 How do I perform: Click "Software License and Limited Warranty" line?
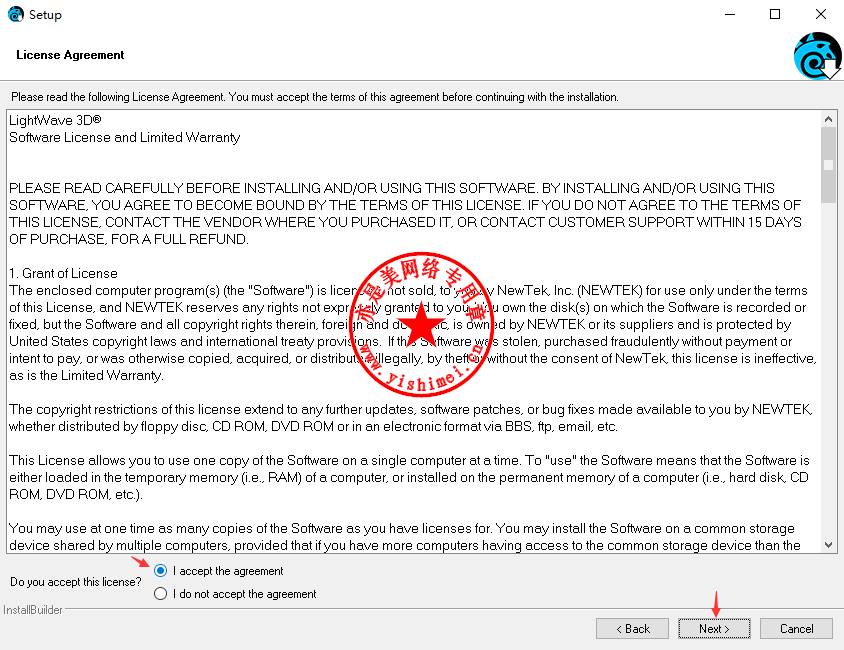(x=124, y=137)
